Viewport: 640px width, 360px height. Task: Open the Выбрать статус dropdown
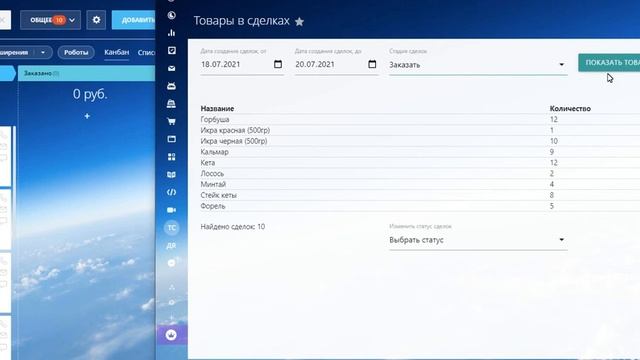pyautogui.click(x=478, y=240)
